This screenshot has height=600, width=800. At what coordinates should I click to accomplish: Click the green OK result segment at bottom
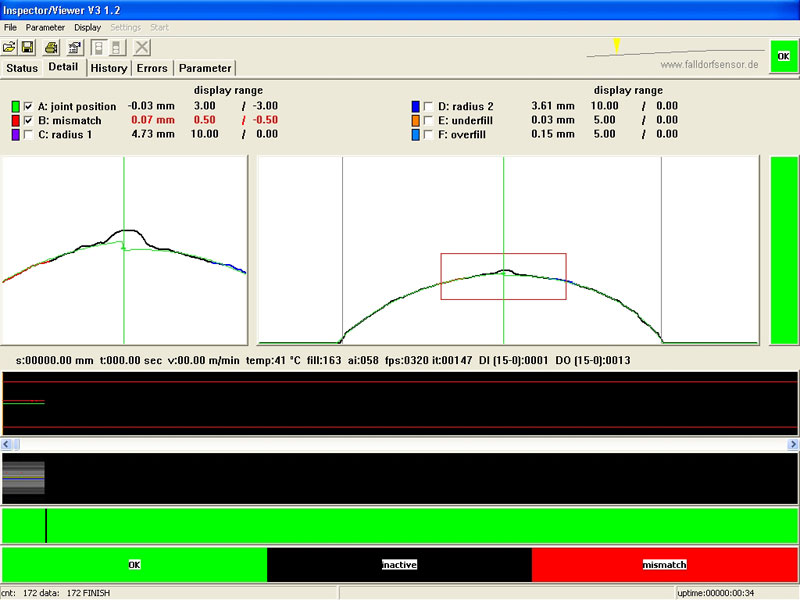[135, 565]
